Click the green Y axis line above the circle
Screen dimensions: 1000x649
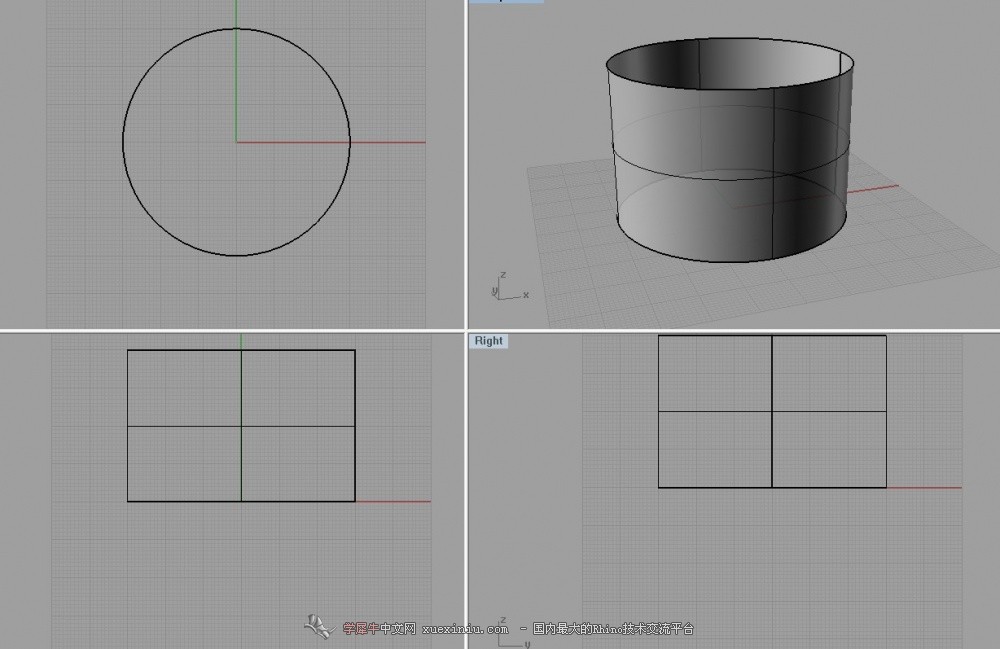237,14
